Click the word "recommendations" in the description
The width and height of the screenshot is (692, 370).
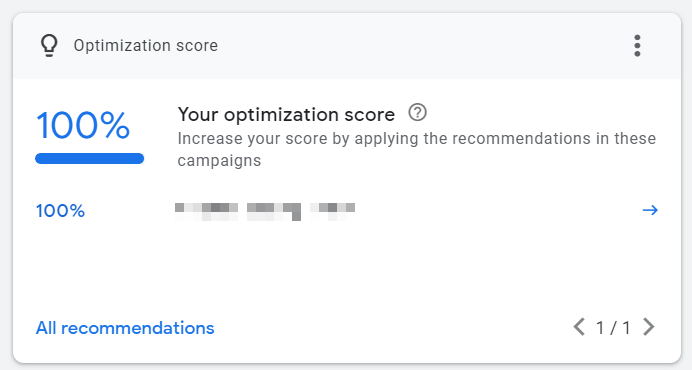pyautogui.click(x=523, y=139)
